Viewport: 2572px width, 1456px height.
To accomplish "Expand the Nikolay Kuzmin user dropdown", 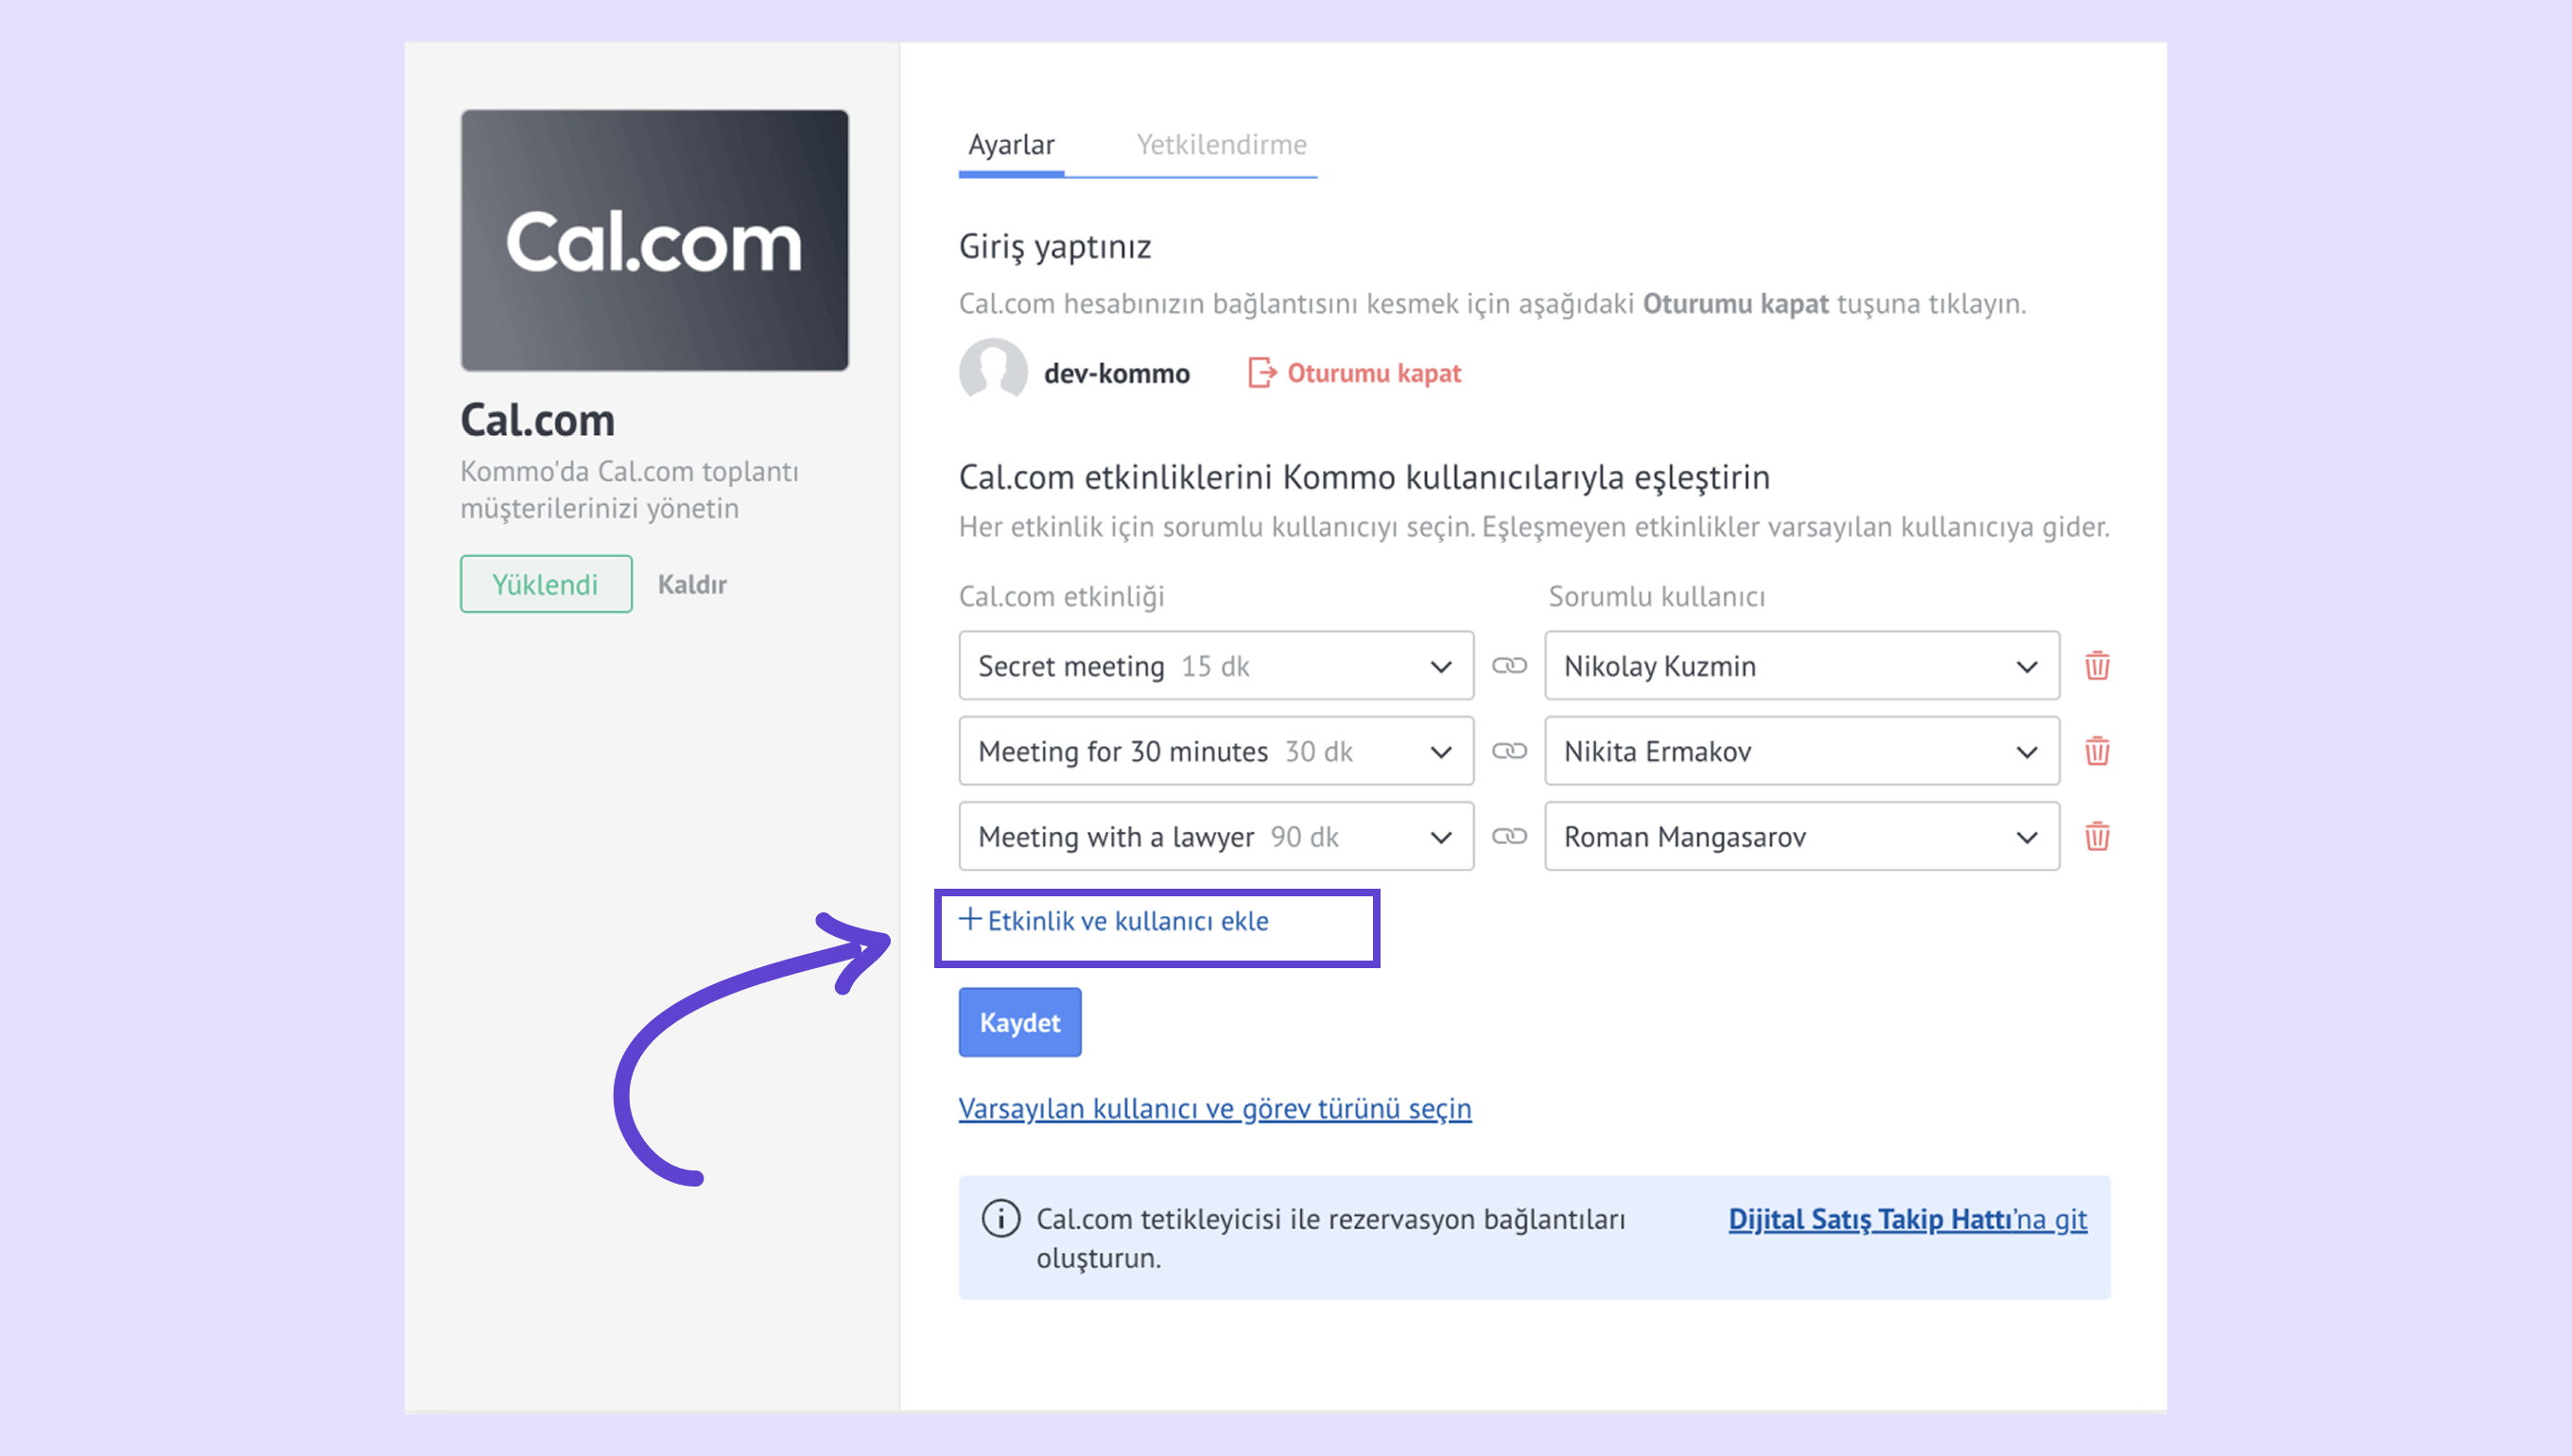I will click(x=1801, y=666).
